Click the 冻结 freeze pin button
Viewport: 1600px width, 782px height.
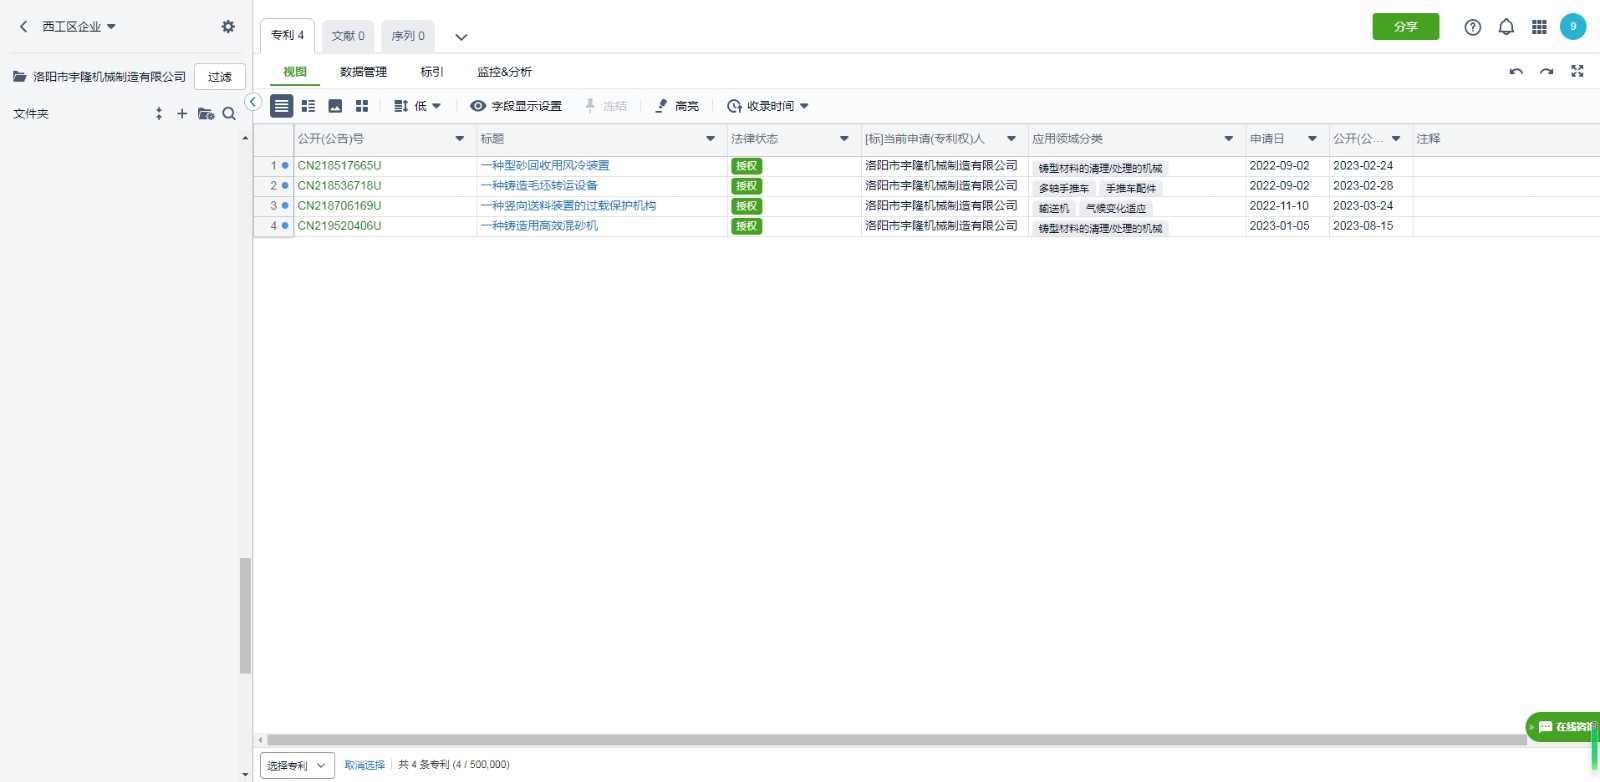pos(606,106)
